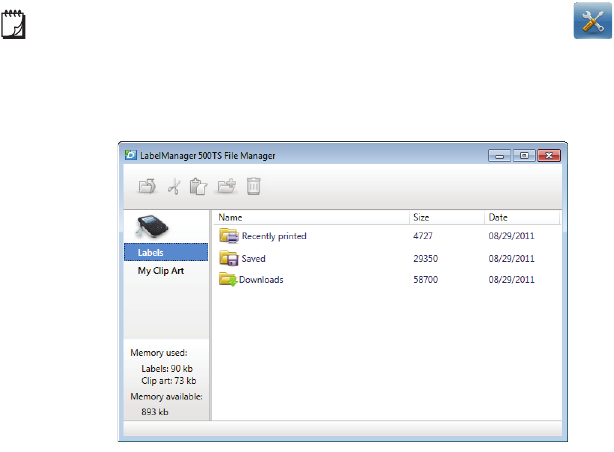Click the date of Downloads row
Image resolution: width=614 pixels, height=452 pixels.
click(511, 280)
